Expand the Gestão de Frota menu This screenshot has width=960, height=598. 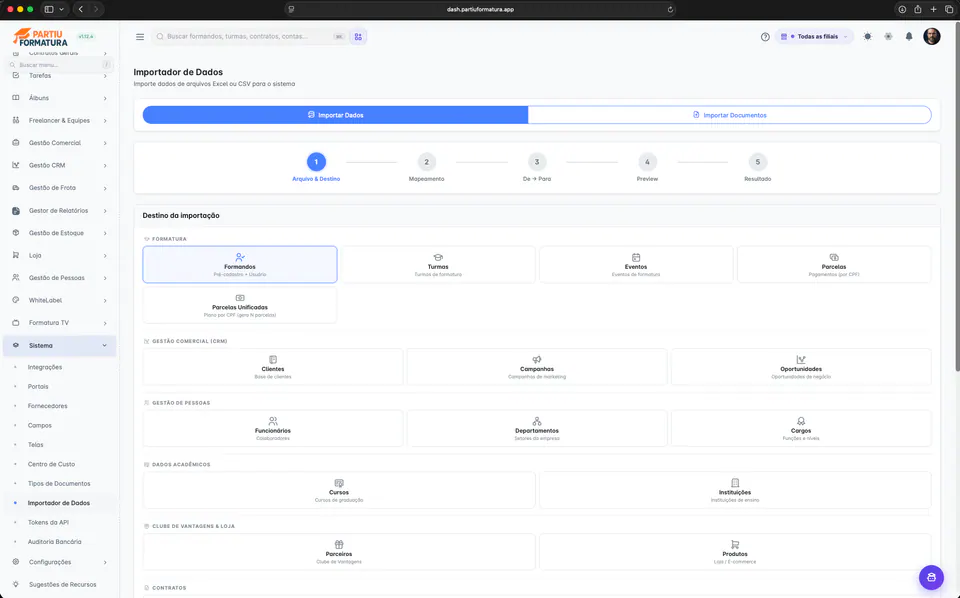[59, 188]
